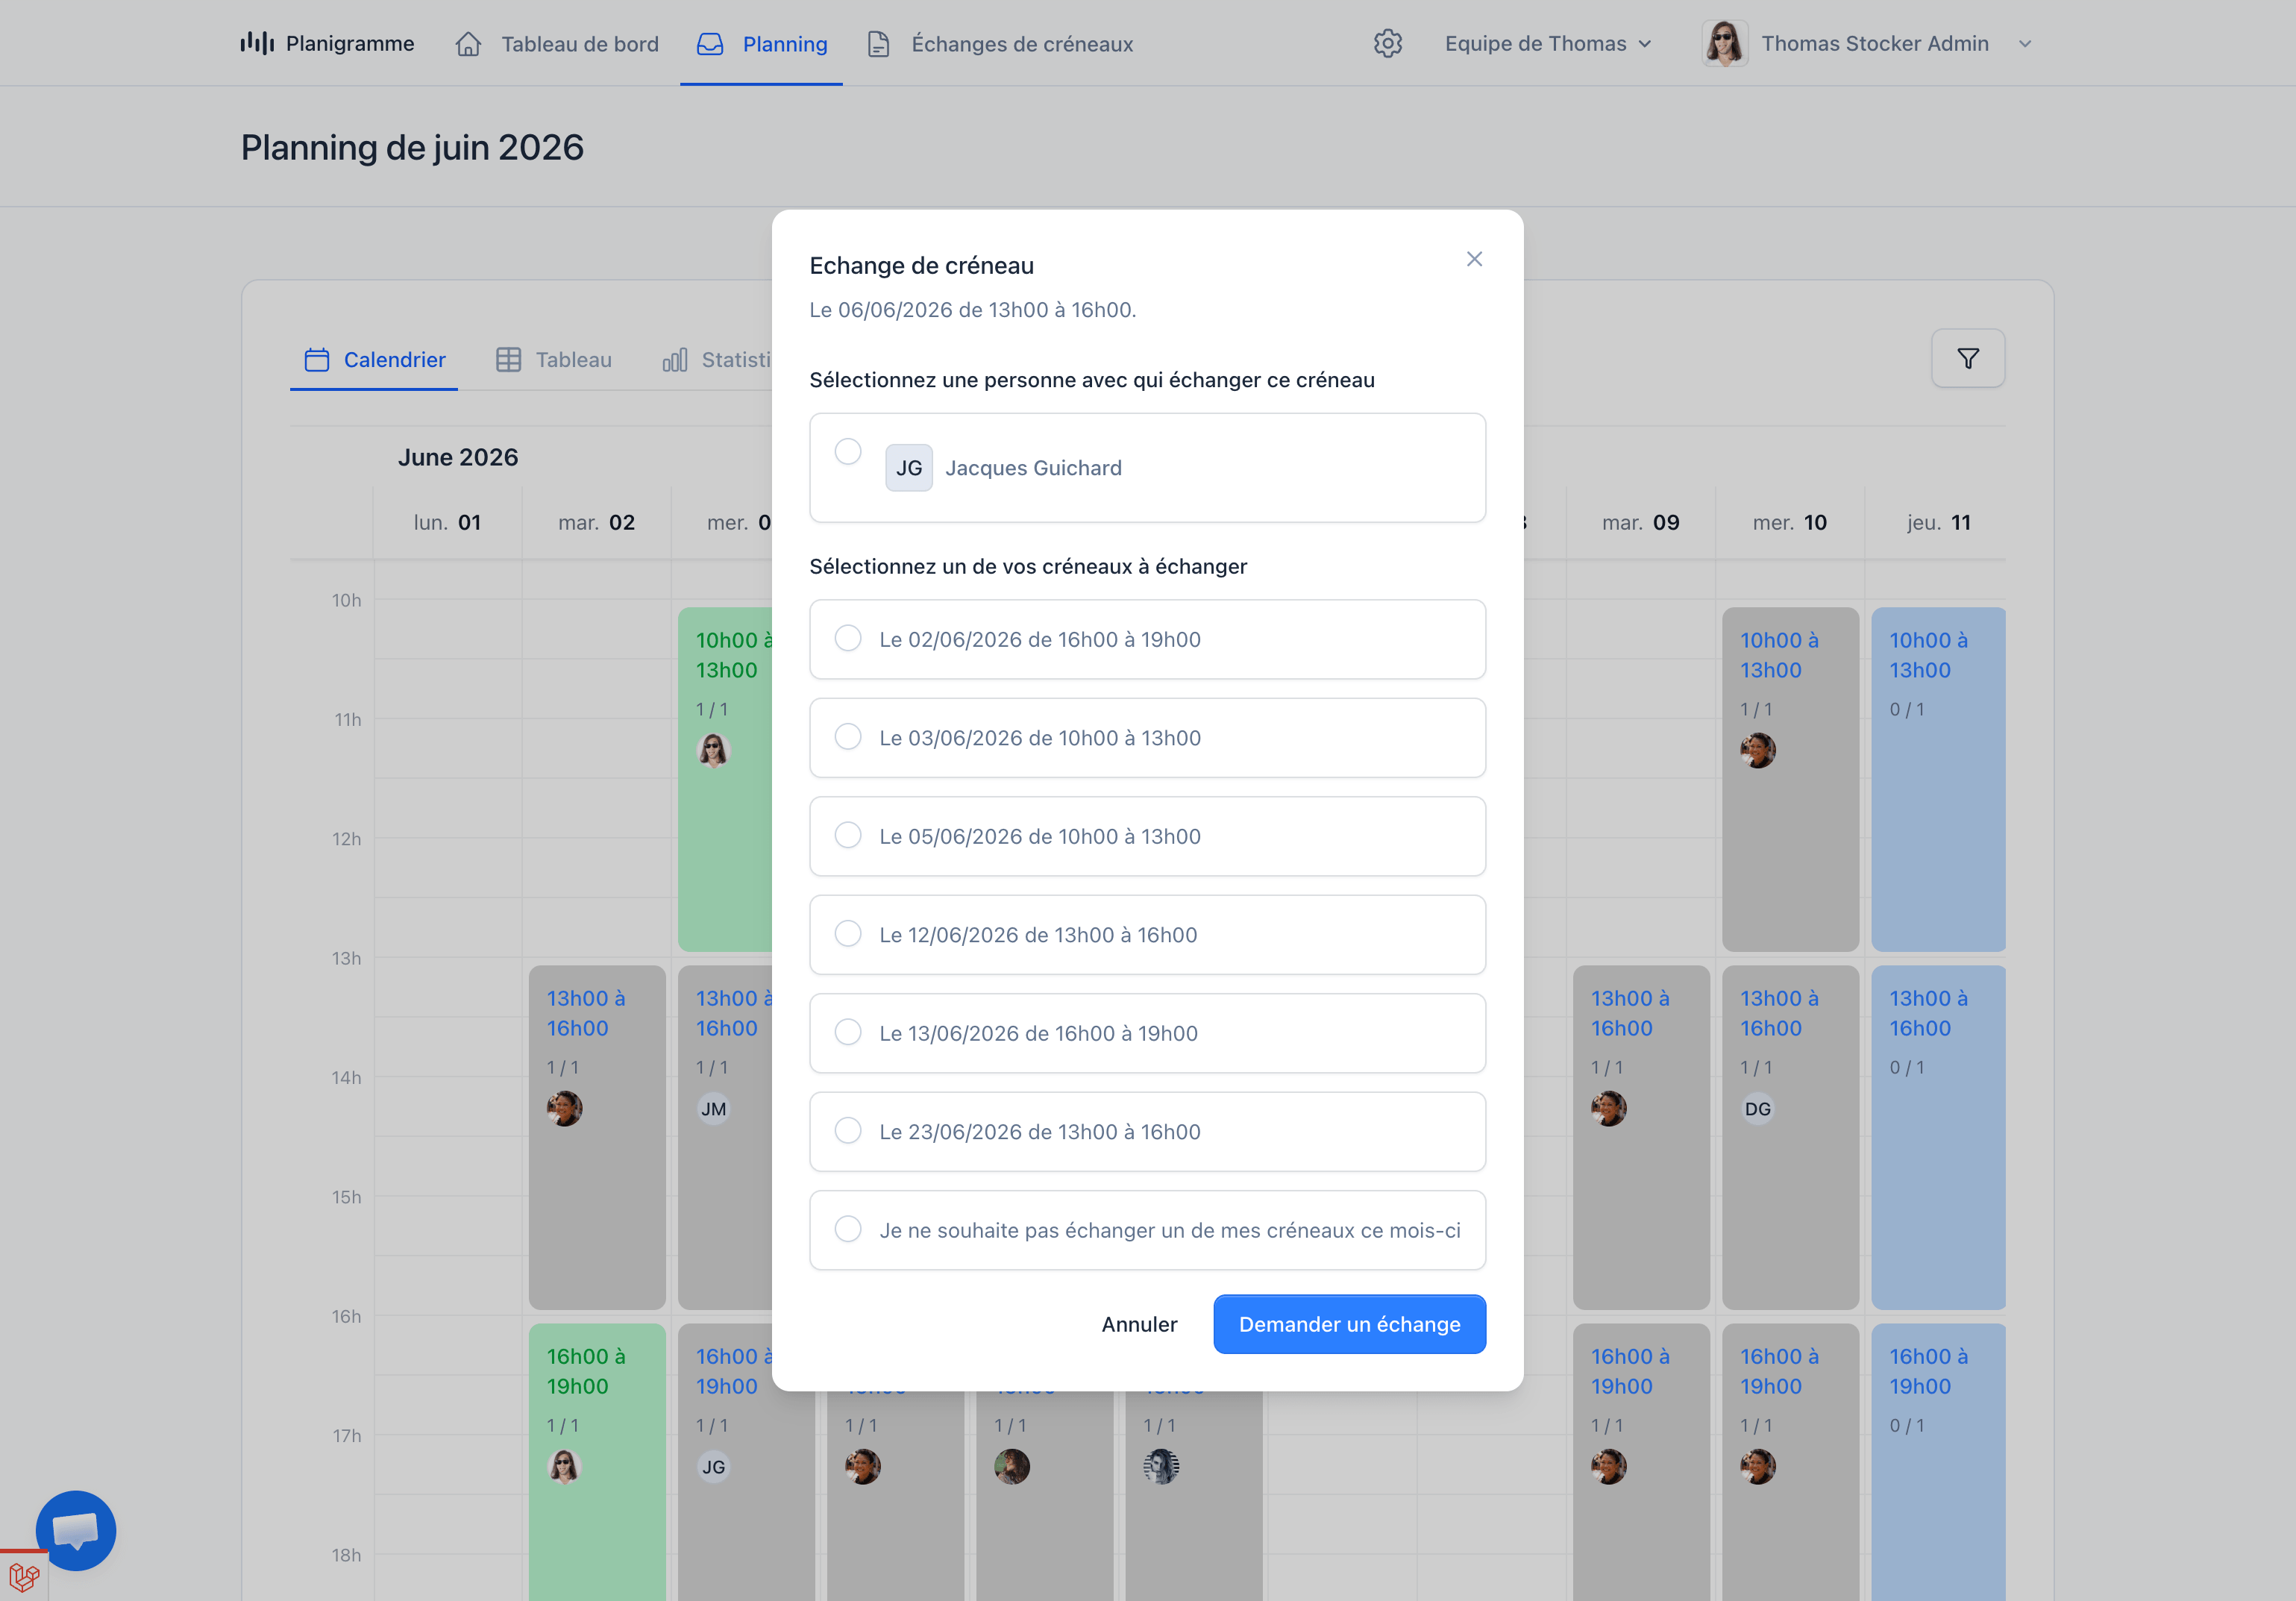The height and width of the screenshot is (1601, 2296).
Task: Click the JM avatar on Wednesday 13h00 slot
Action: 714,1108
